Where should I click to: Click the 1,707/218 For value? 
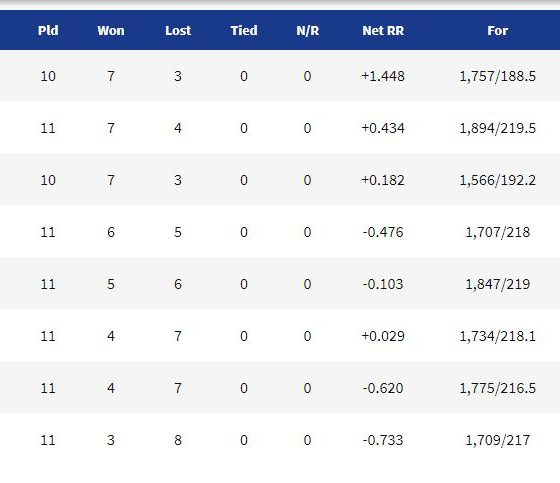tap(498, 232)
